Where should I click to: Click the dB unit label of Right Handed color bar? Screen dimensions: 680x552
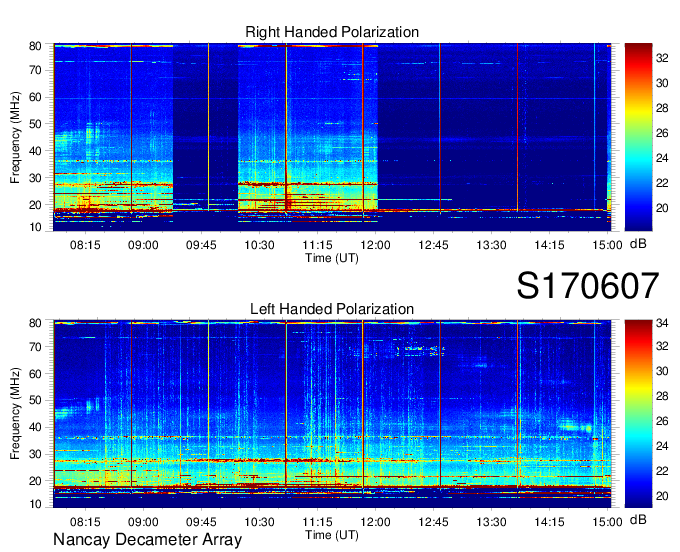tap(638, 244)
